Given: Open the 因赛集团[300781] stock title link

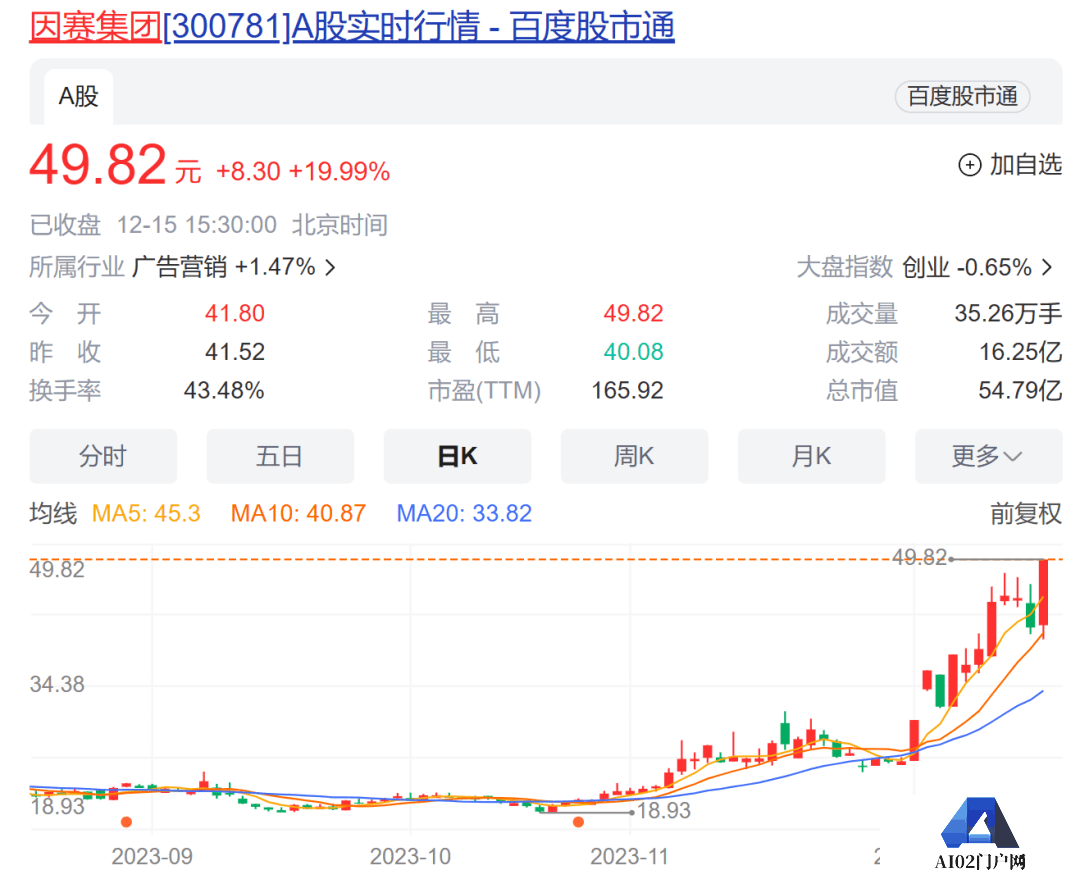Looking at the screenshot, I should [351, 27].
